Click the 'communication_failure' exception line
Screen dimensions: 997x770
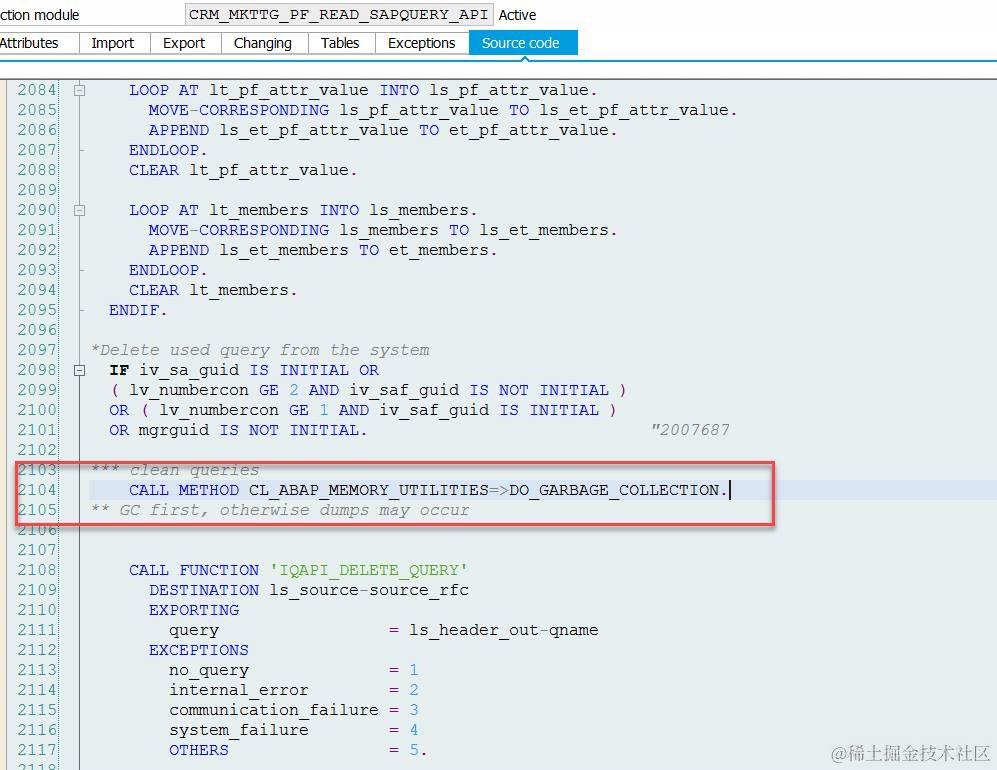(x=294, y=710)
